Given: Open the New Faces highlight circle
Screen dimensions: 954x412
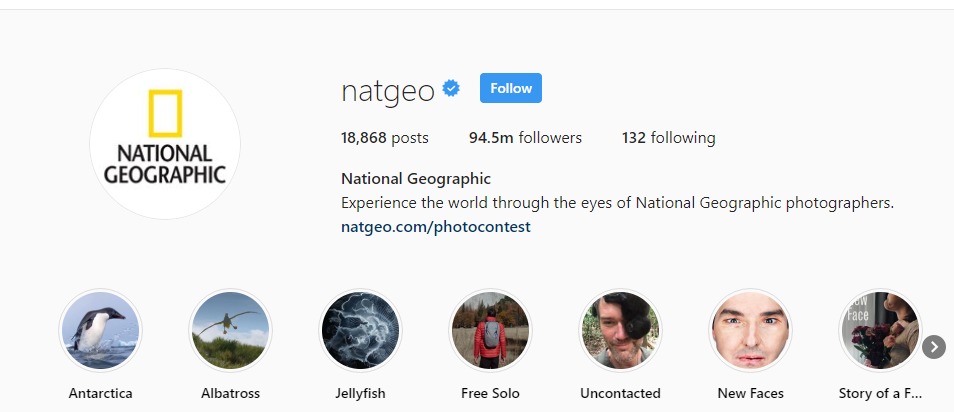Looking at the screenshot, I should (750, 330).
